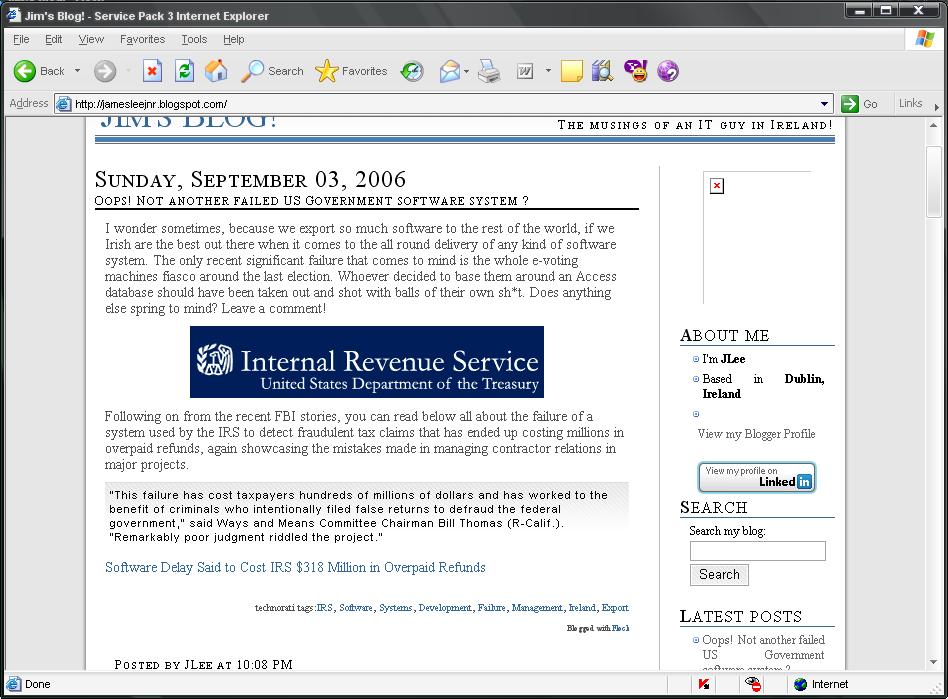The height and width of the screenshot is (699, 948).
Task: Click the Links toolbar label
Action: (910, 103)
